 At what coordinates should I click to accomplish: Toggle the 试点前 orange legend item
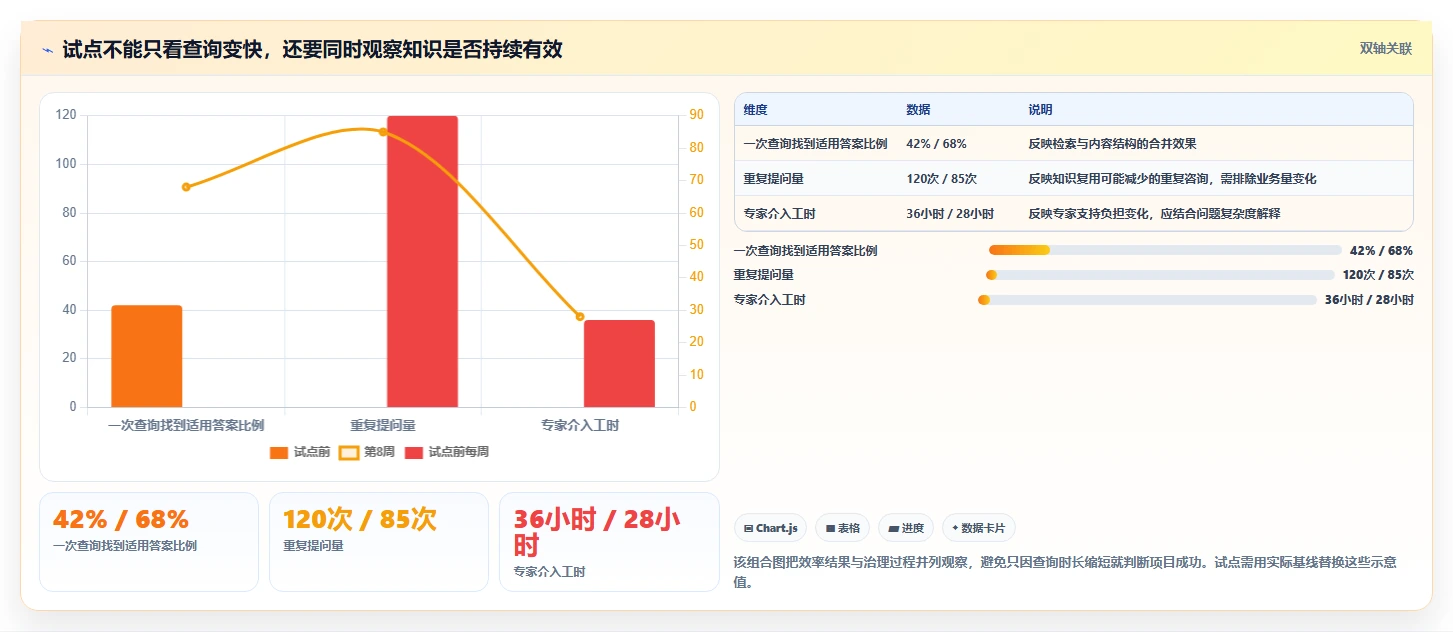pyautogui.click(x=300, y=452)
